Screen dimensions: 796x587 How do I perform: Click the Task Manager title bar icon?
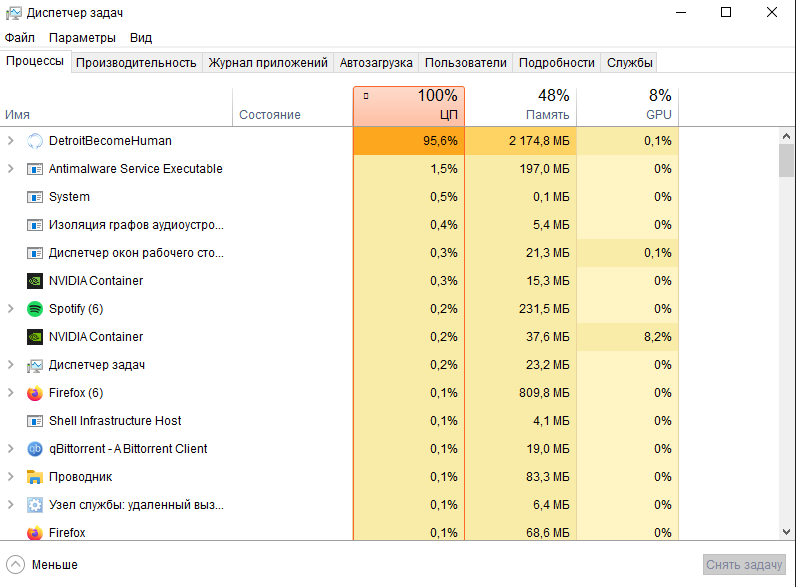[14, 13]
